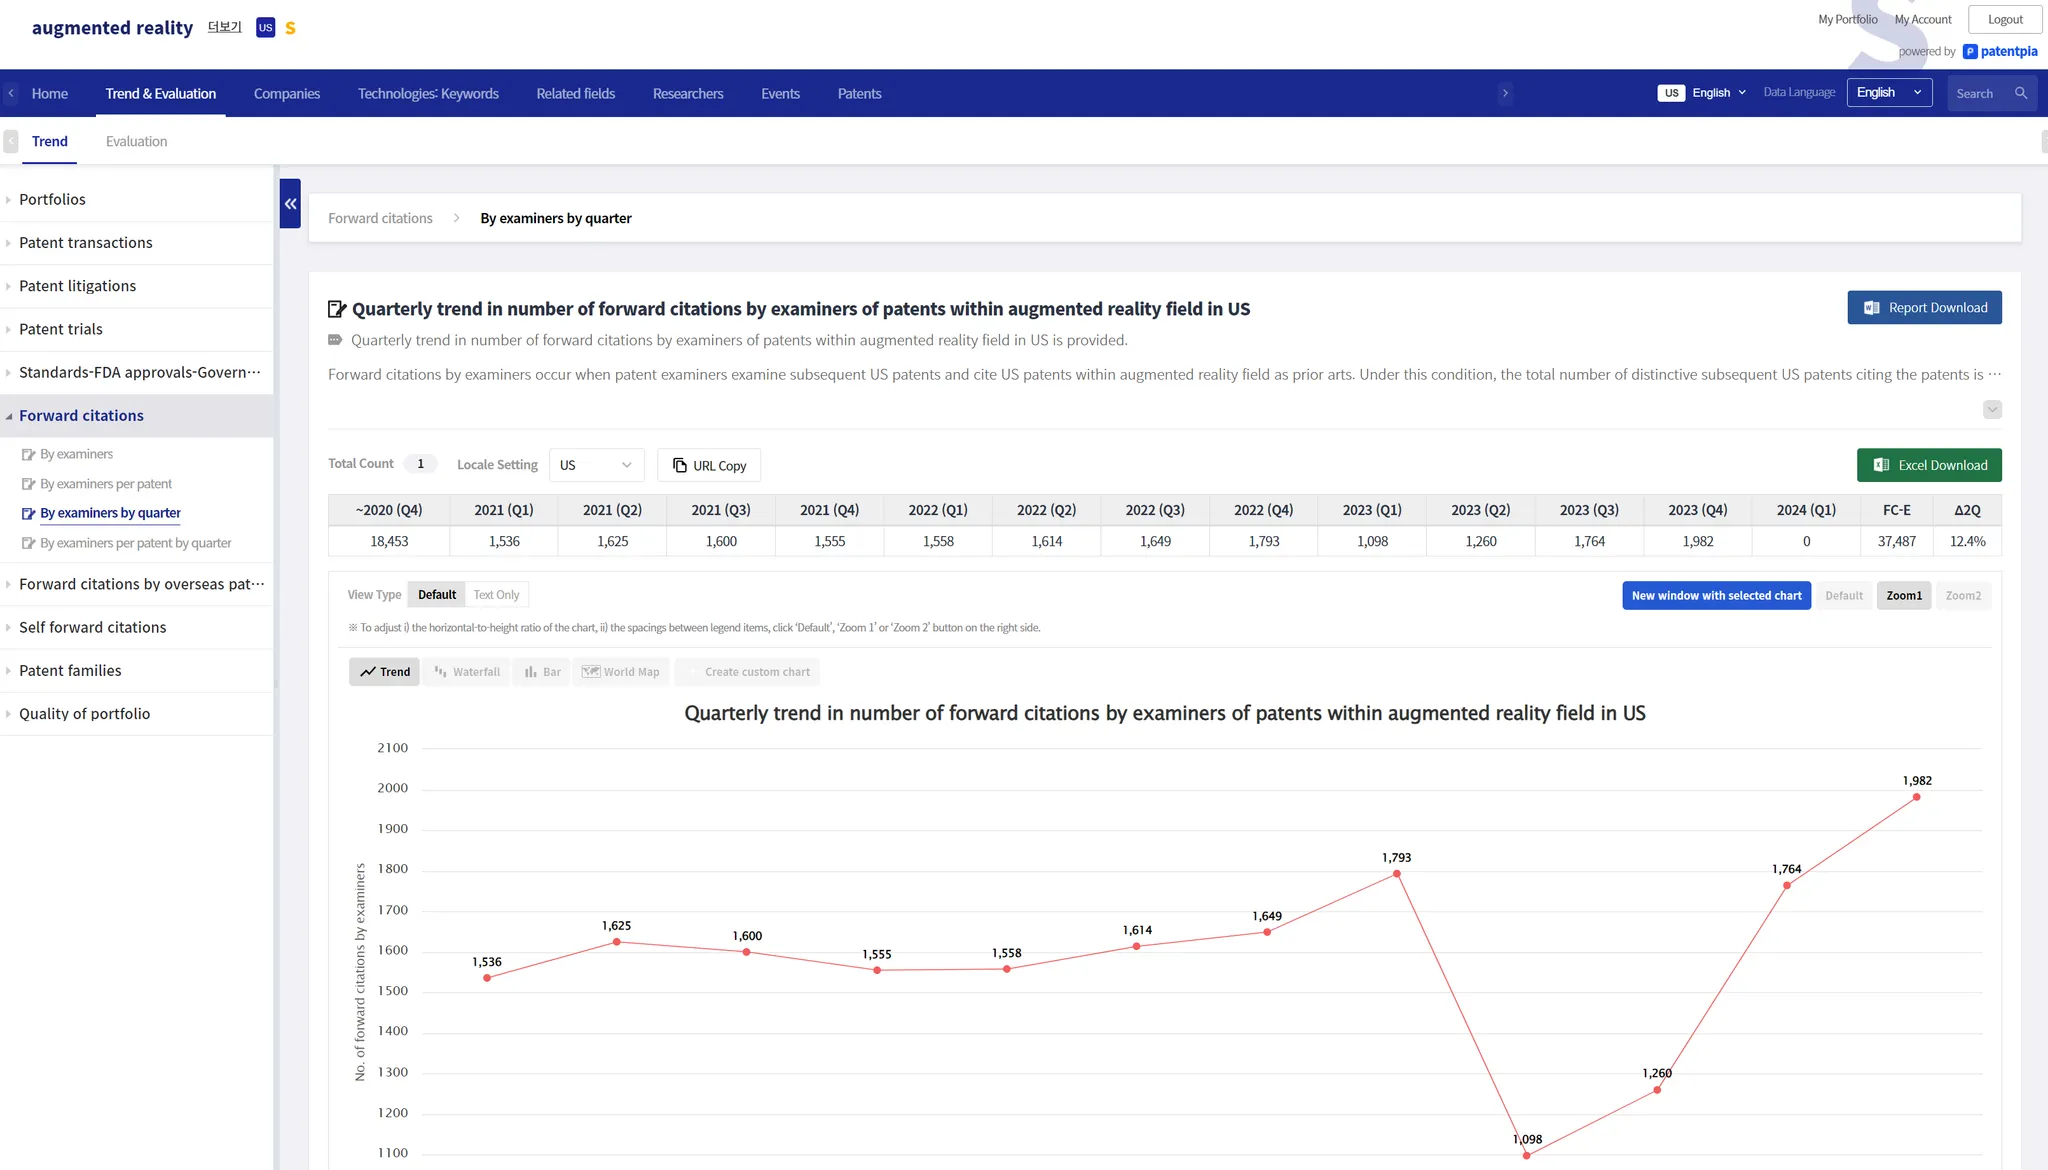Click the search magnifier icon
2048x1170 pixels.
[x=2021, y=93]
